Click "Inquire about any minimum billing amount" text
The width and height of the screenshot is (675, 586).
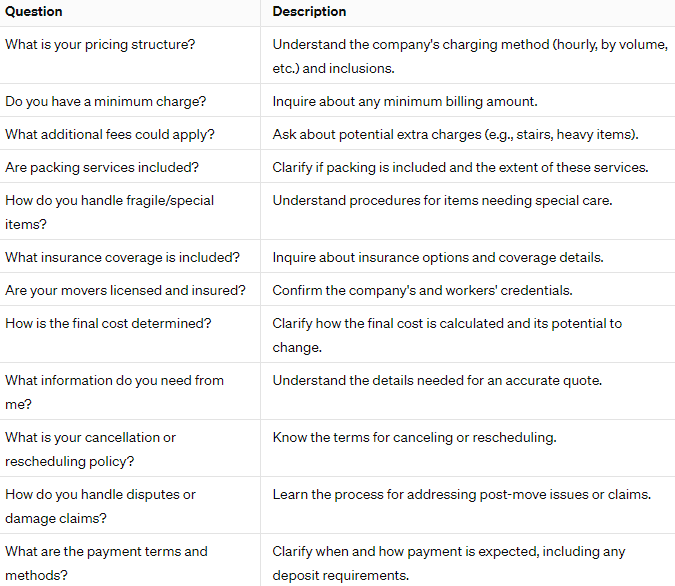pos(402,102)
